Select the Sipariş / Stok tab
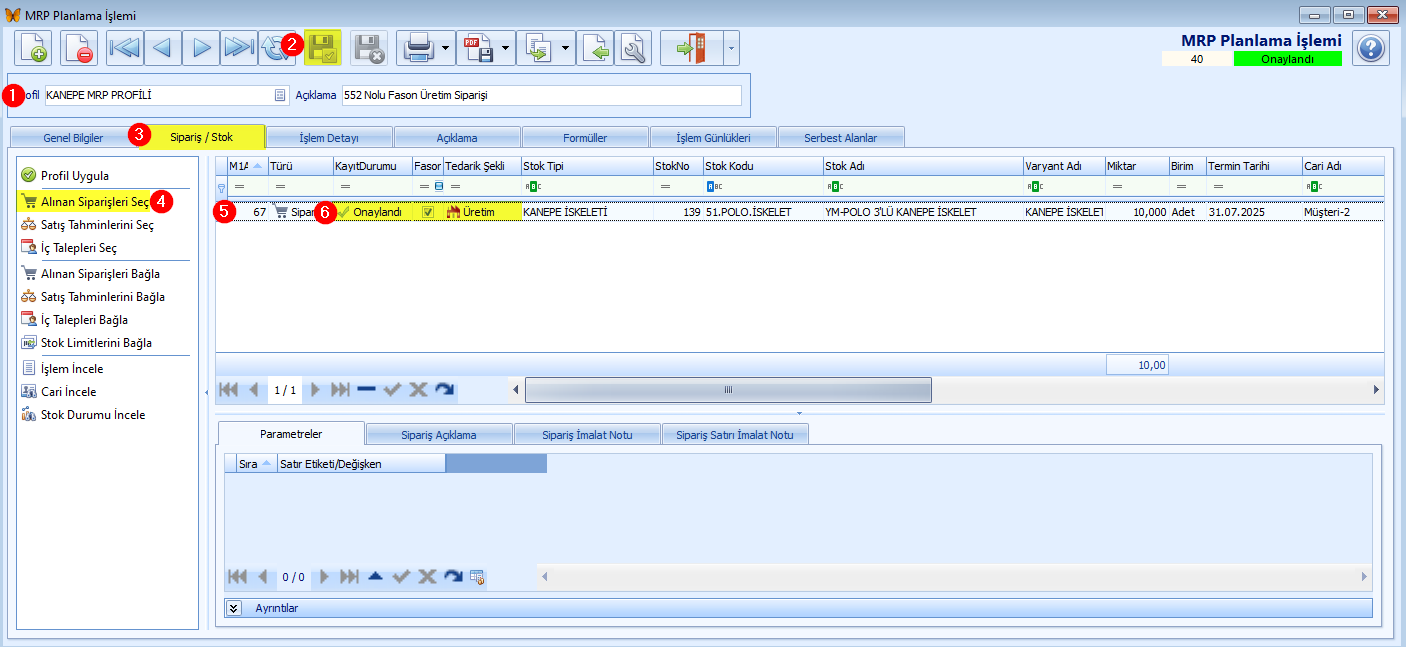The height and width of the screenshot is (647, 1406). tap(201, 137)
